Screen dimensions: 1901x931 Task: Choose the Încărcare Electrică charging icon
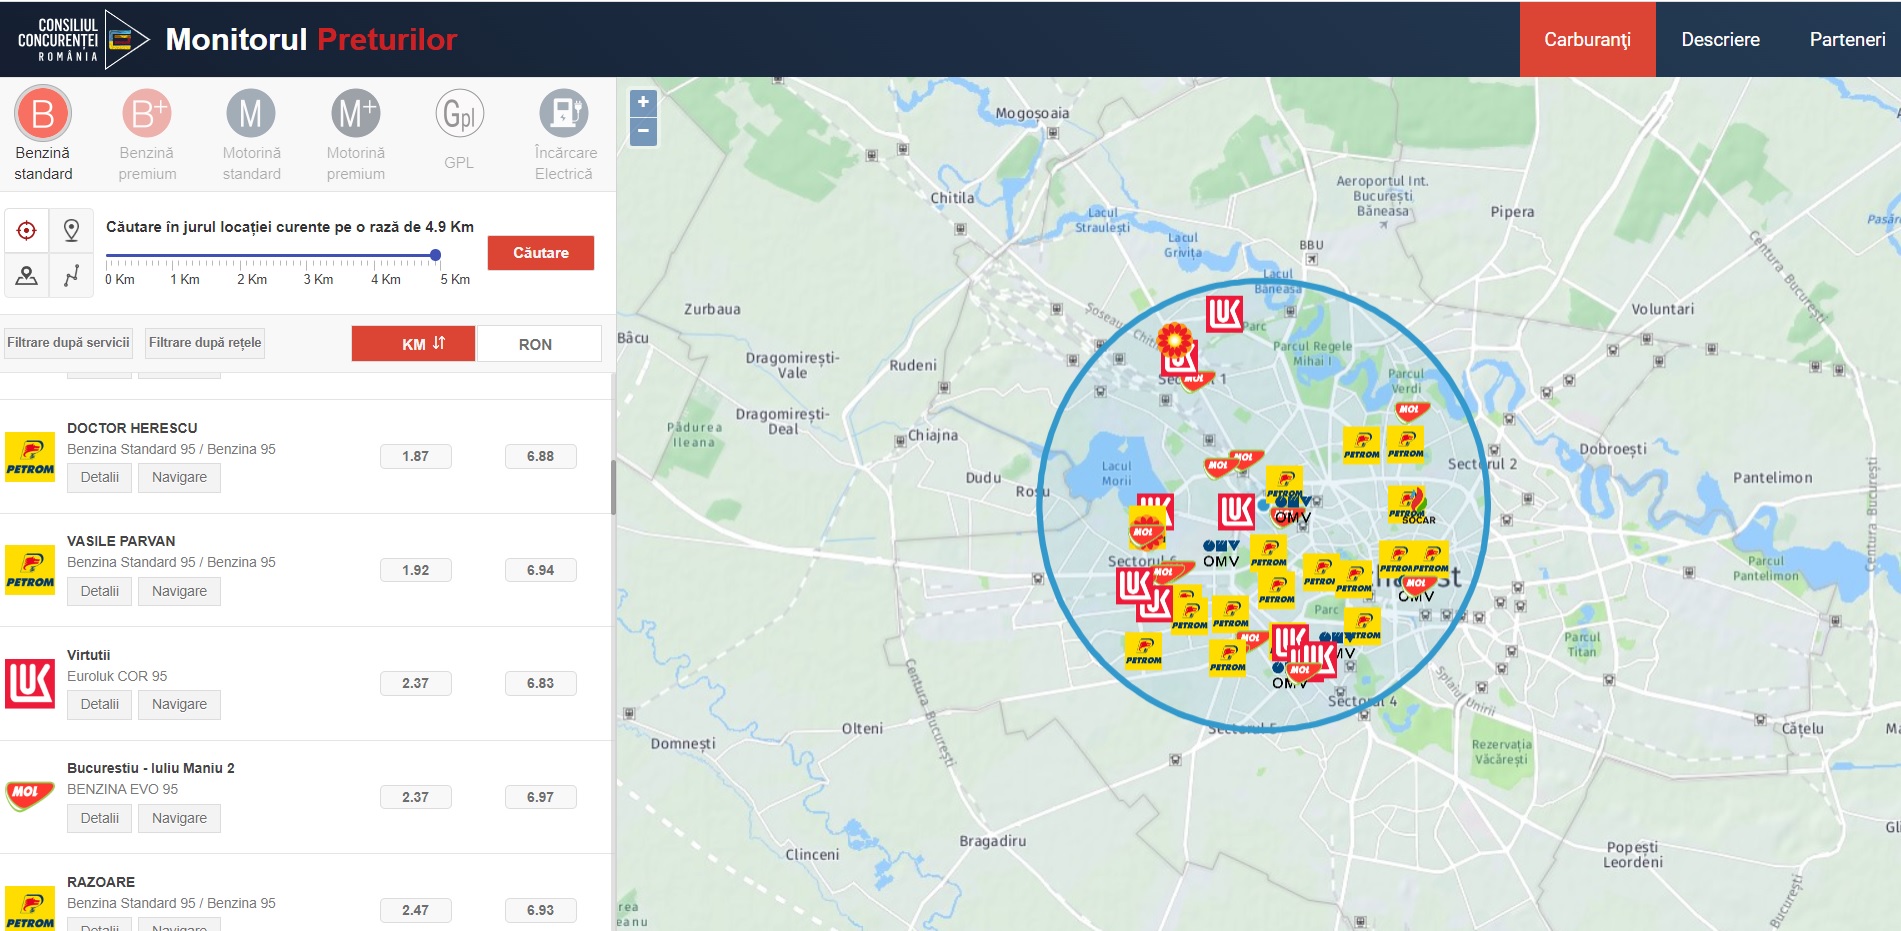click(x=564, y=114)
